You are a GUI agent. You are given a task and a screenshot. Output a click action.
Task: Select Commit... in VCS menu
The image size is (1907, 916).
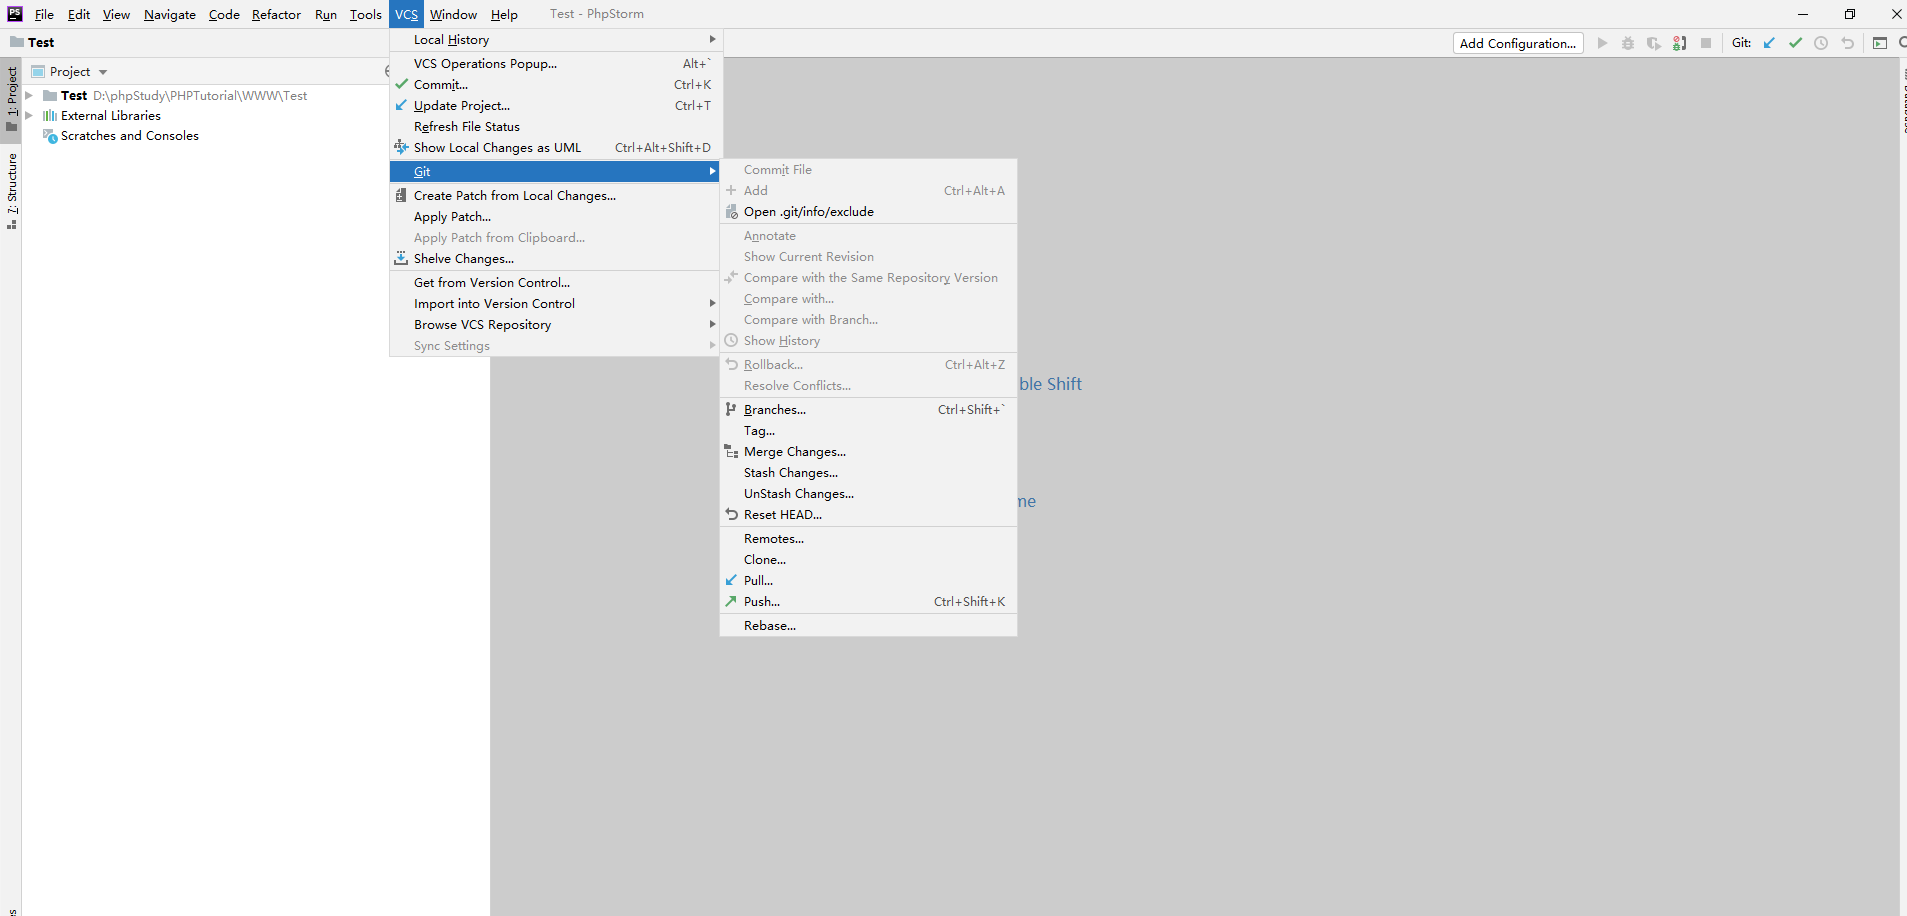[555, 85]
